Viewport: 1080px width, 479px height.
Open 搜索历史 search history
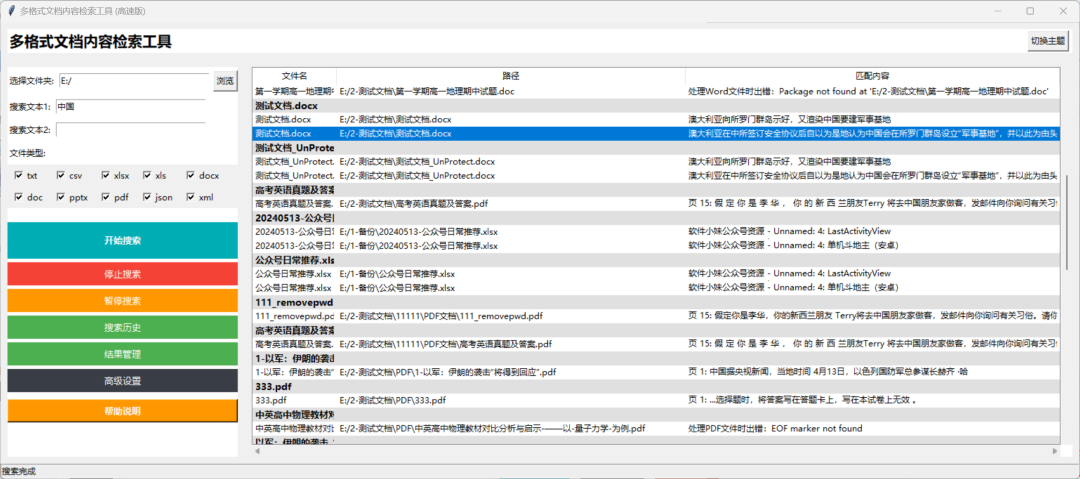(122, 327)
